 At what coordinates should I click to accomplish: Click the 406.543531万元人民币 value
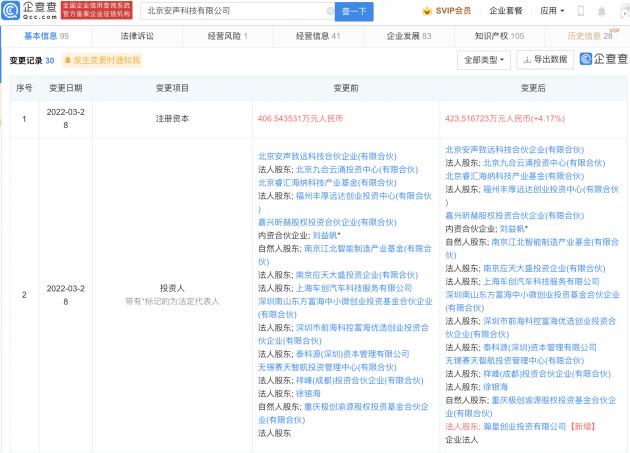pyautogui.click(x=300, y=119)
